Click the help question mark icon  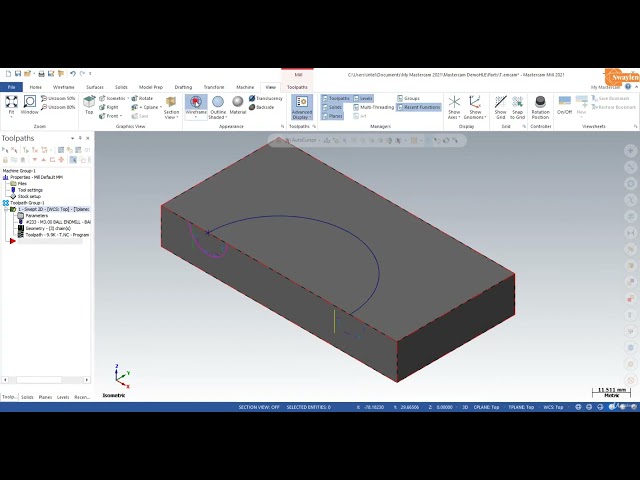[x=628, y=87]
